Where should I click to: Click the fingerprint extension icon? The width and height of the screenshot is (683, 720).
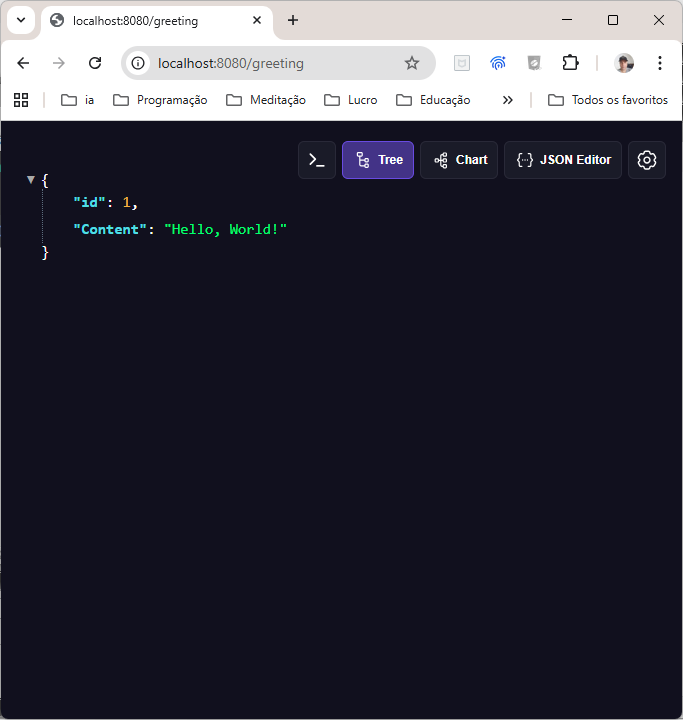(498, 63)
